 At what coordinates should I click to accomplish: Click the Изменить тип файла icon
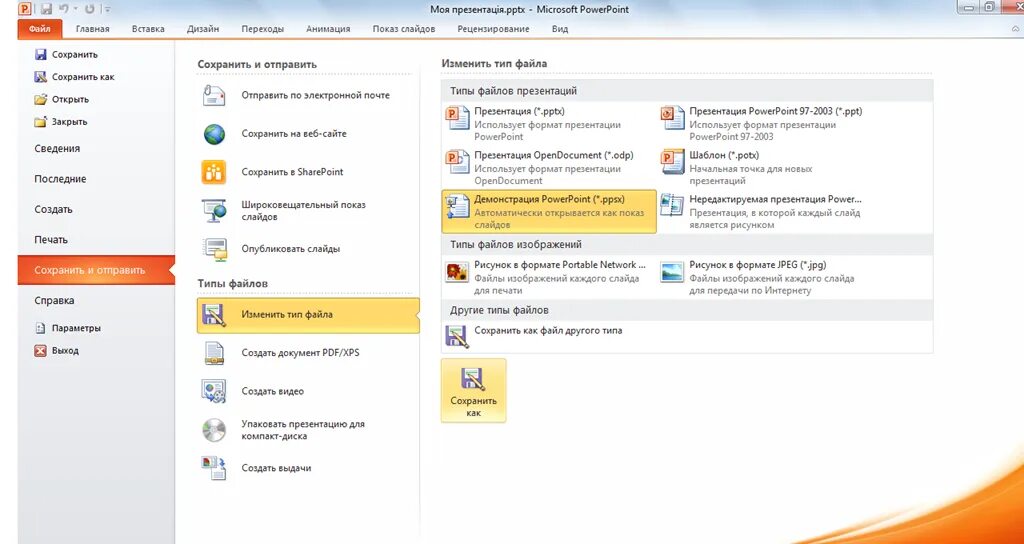214,315
